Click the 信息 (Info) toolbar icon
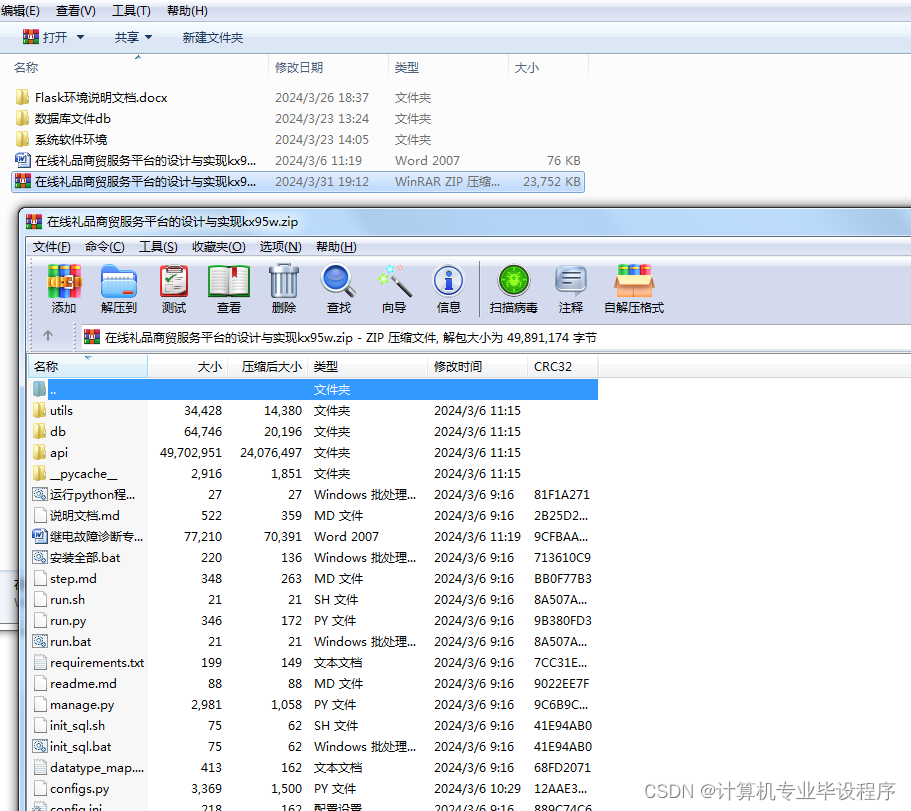 pos(448,285)
